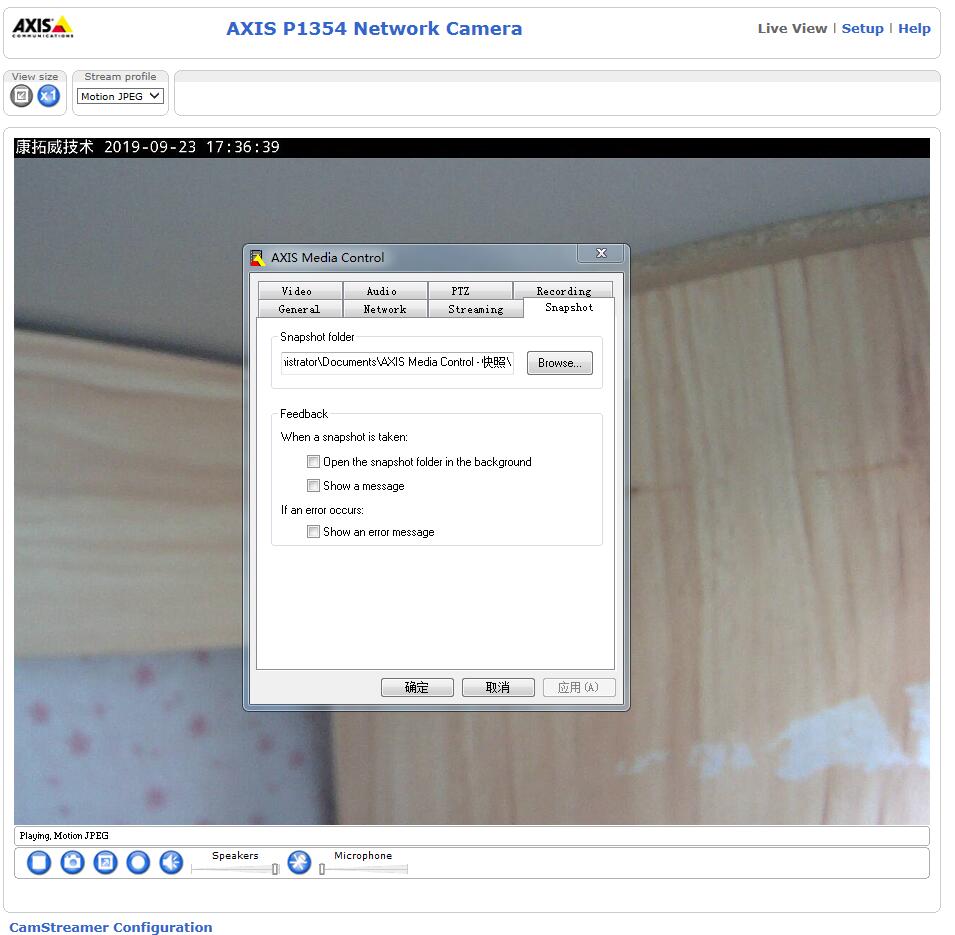Click the full screen view icon
Image resolution: width=955 pixels, height=935 pixels.
point(105,862)
